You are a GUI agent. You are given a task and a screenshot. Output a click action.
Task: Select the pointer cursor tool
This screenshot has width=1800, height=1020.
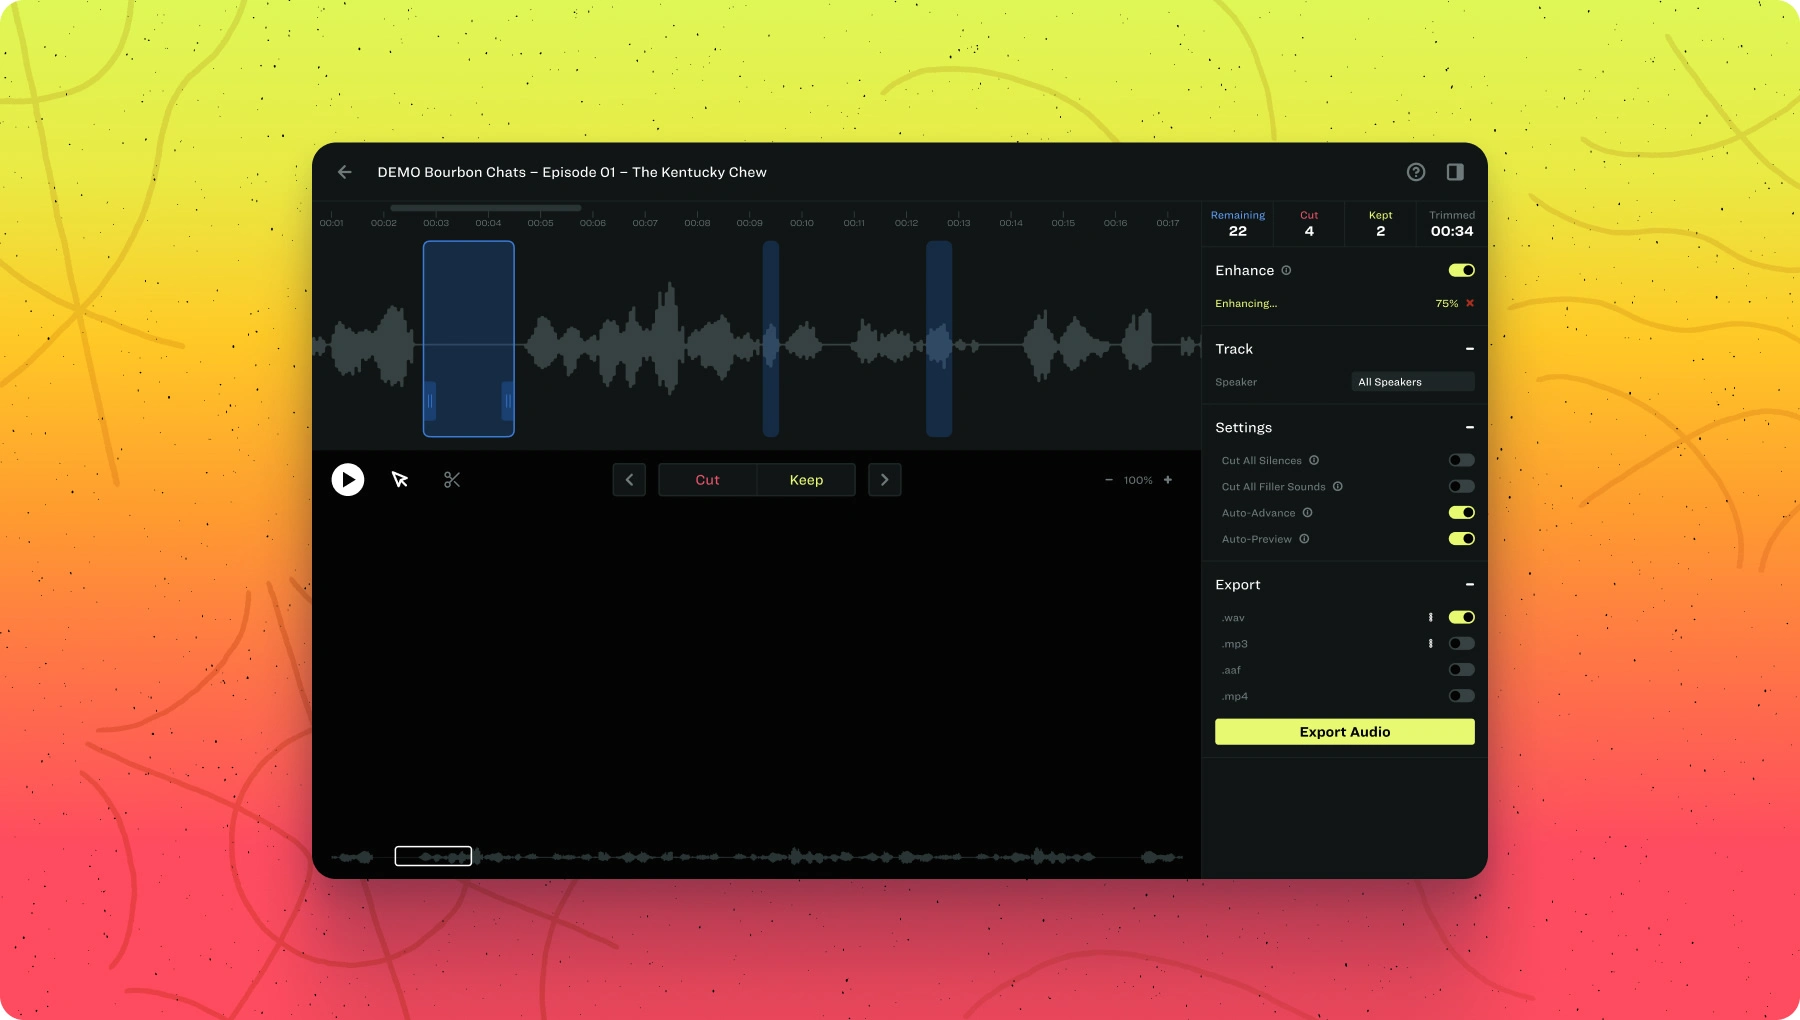(400, 480)
